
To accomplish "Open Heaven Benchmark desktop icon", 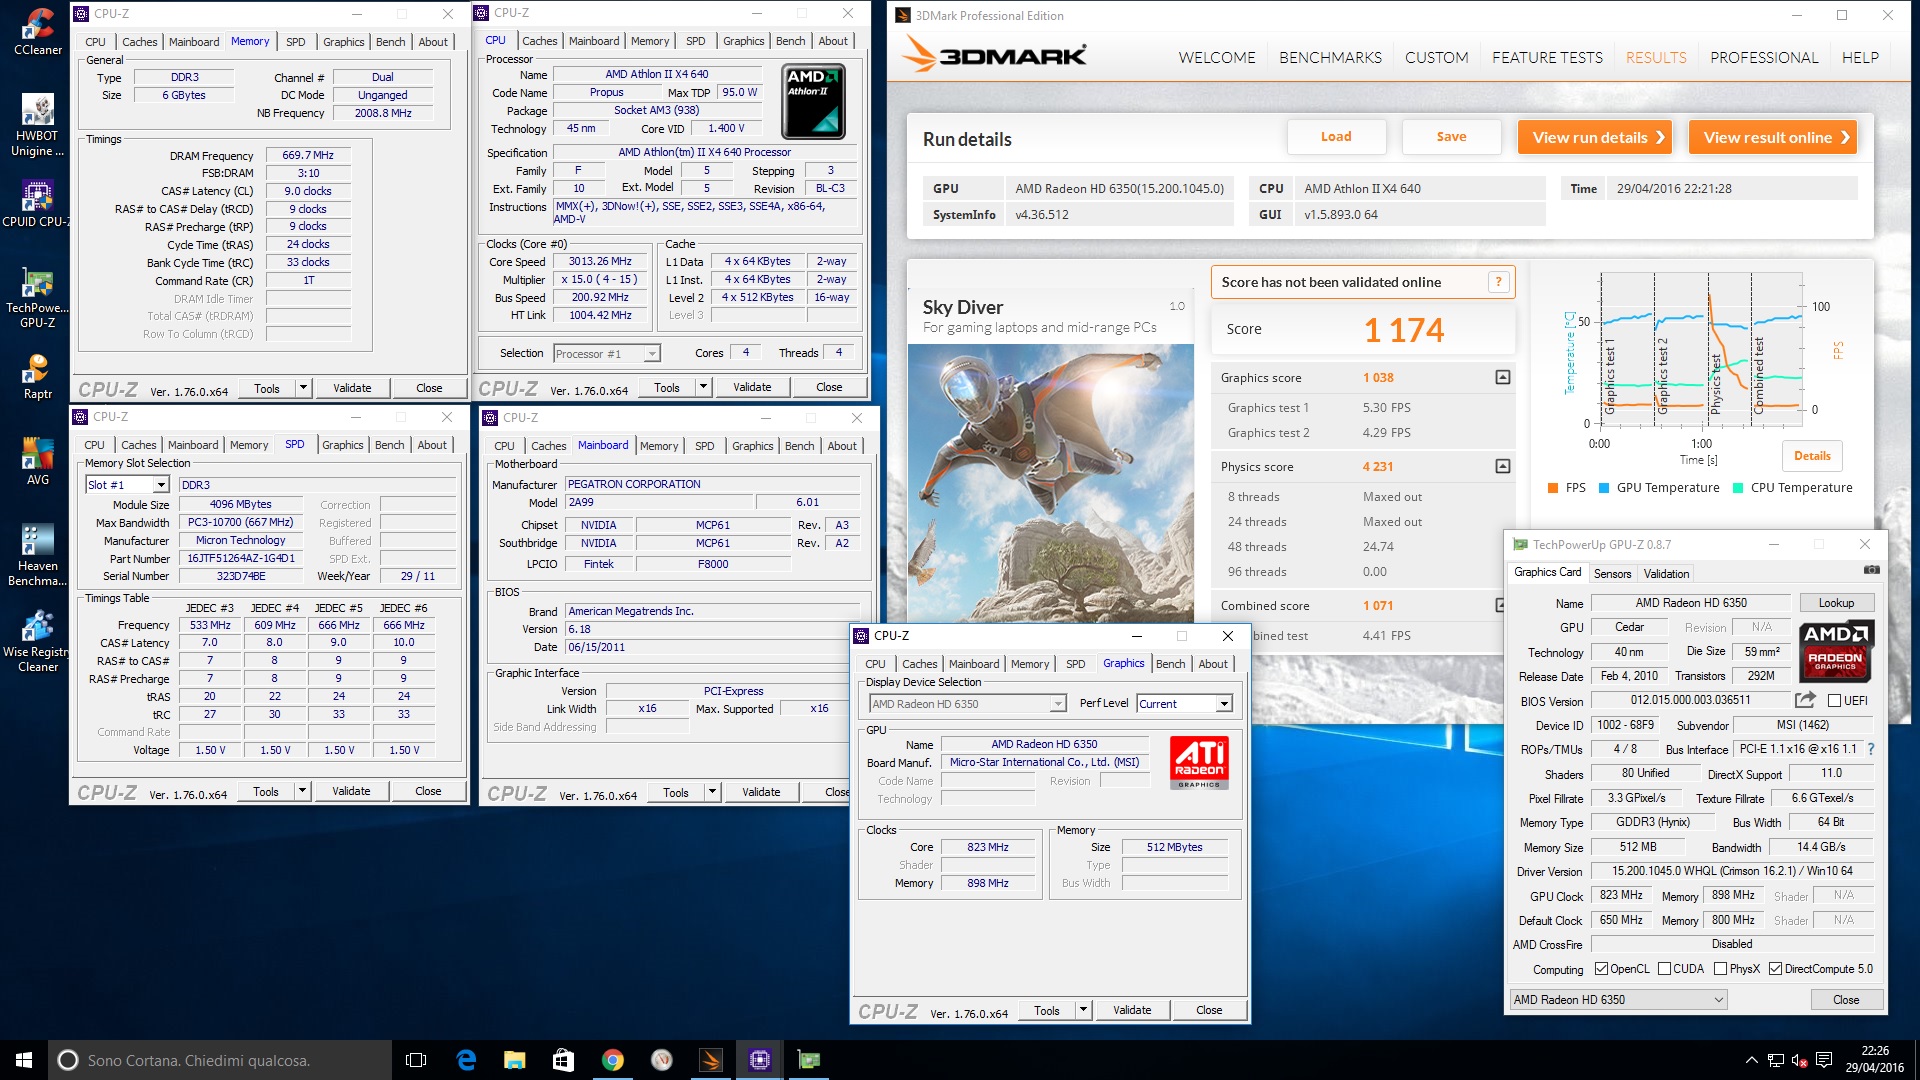I will pos(37,555).
